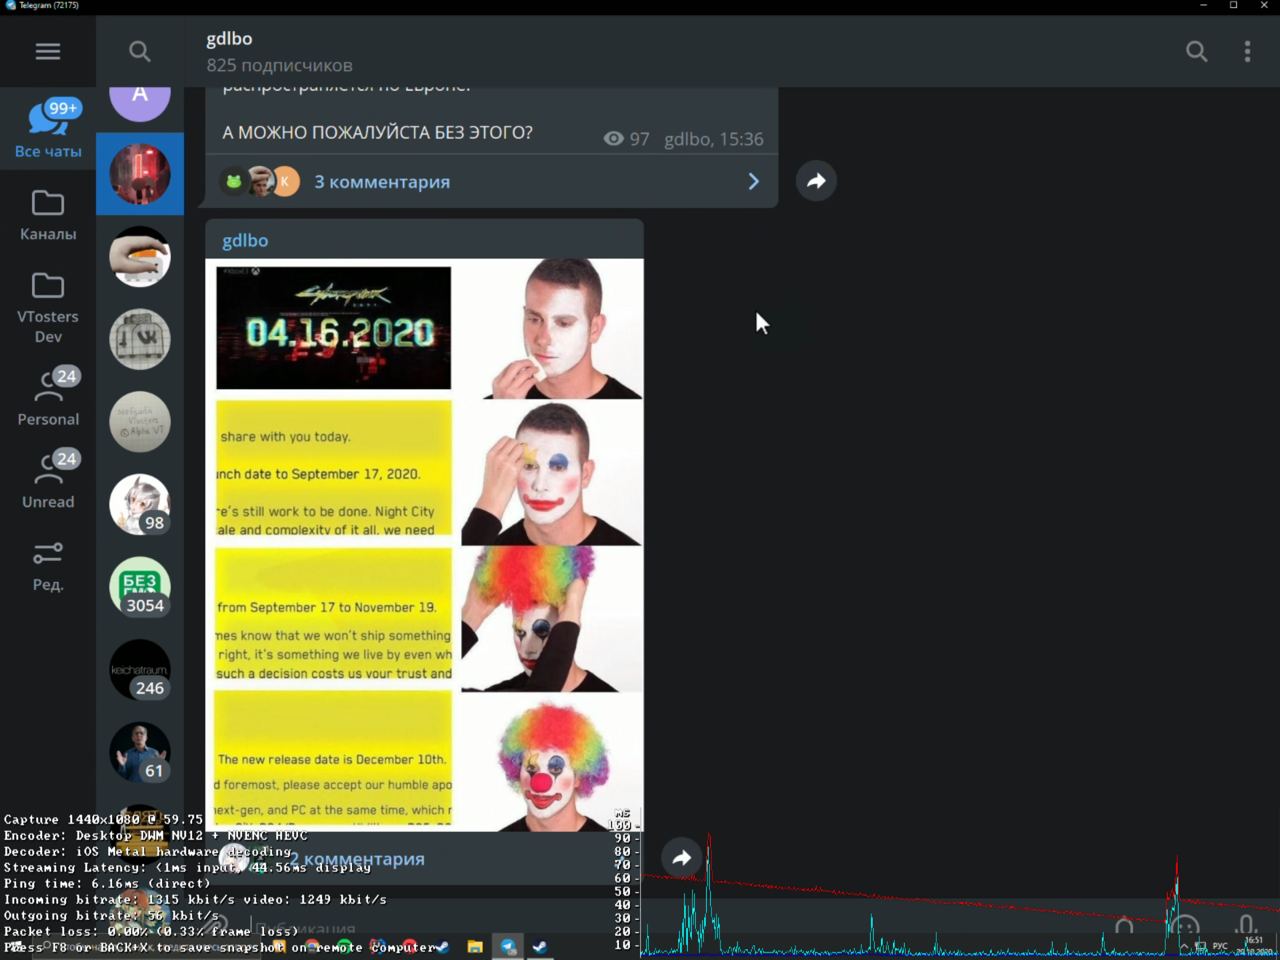The image size is (1280, 960).
Task: Open File Explorer from the taskbar
Action: coord(475,946)
